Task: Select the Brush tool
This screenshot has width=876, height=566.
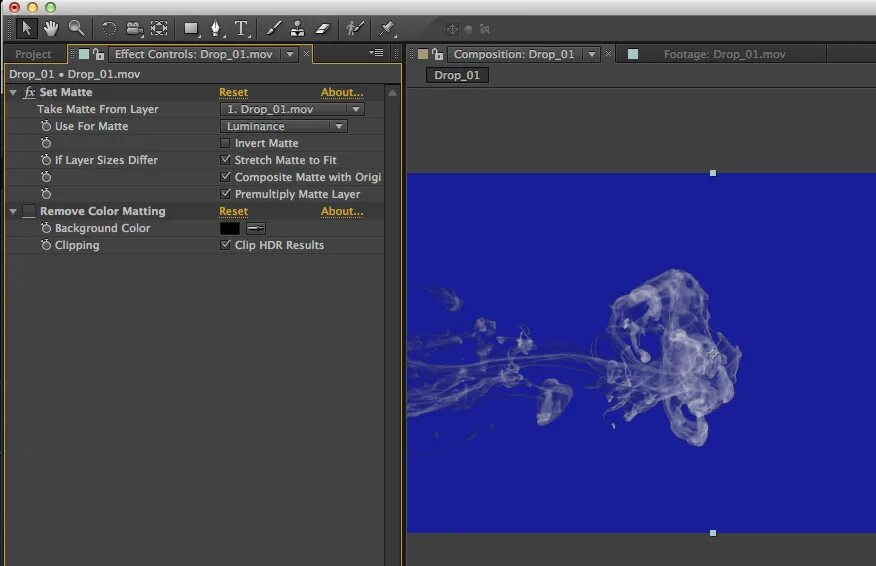Action: 273,28
